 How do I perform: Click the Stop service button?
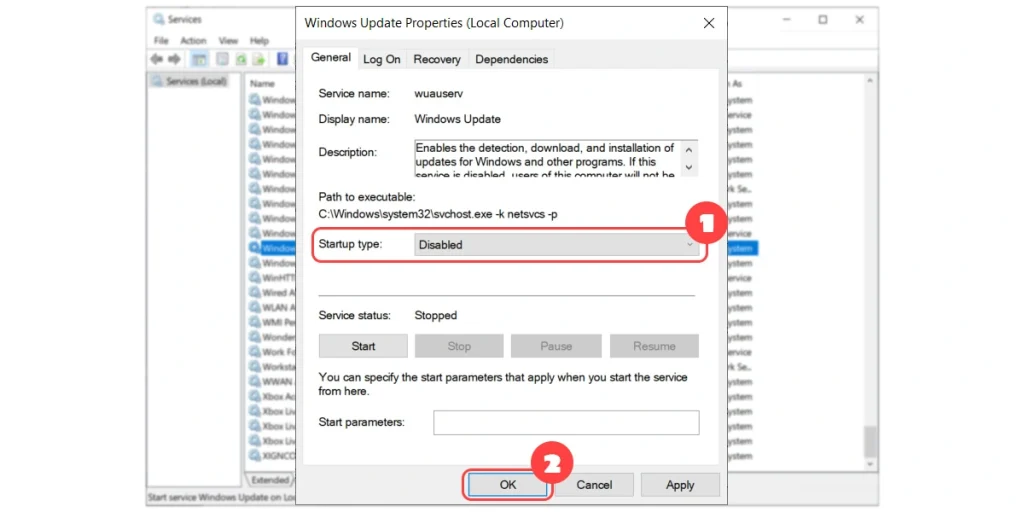(x=459, y=346)
